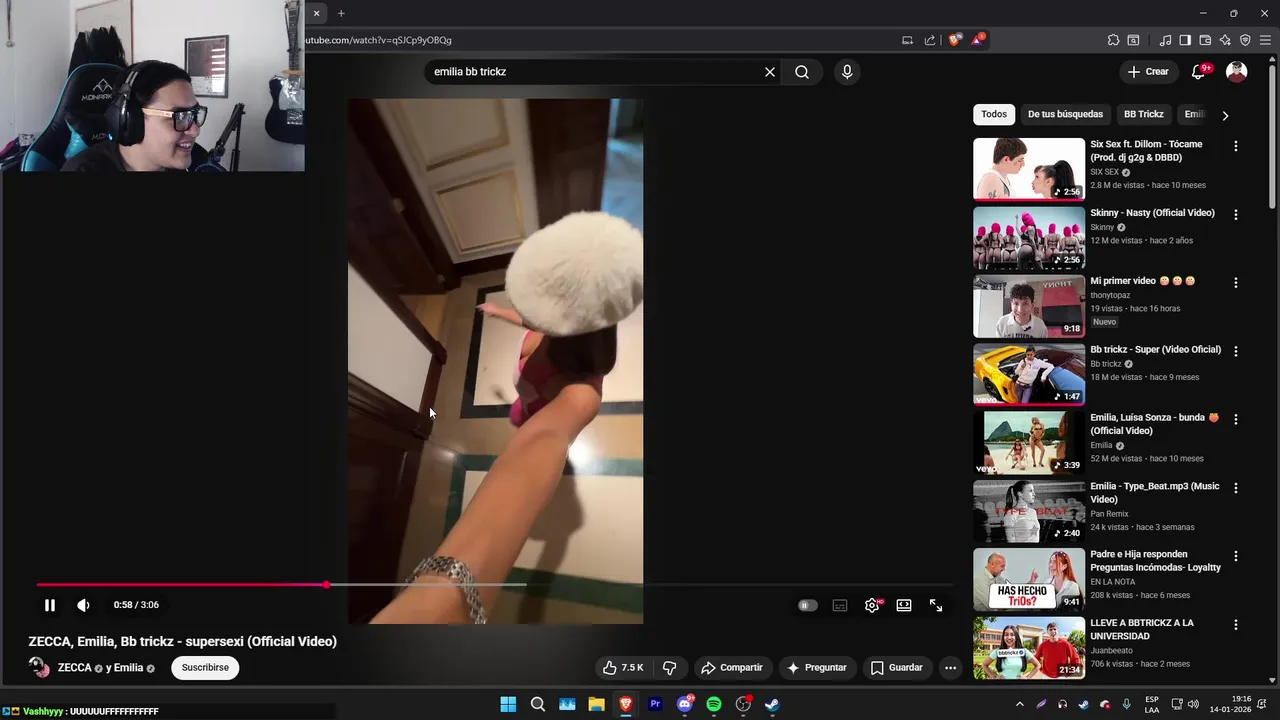
Task: Open options menu for 'Padre e Hija responden'
Action: pyautogui.click(x=1236, y=556)
